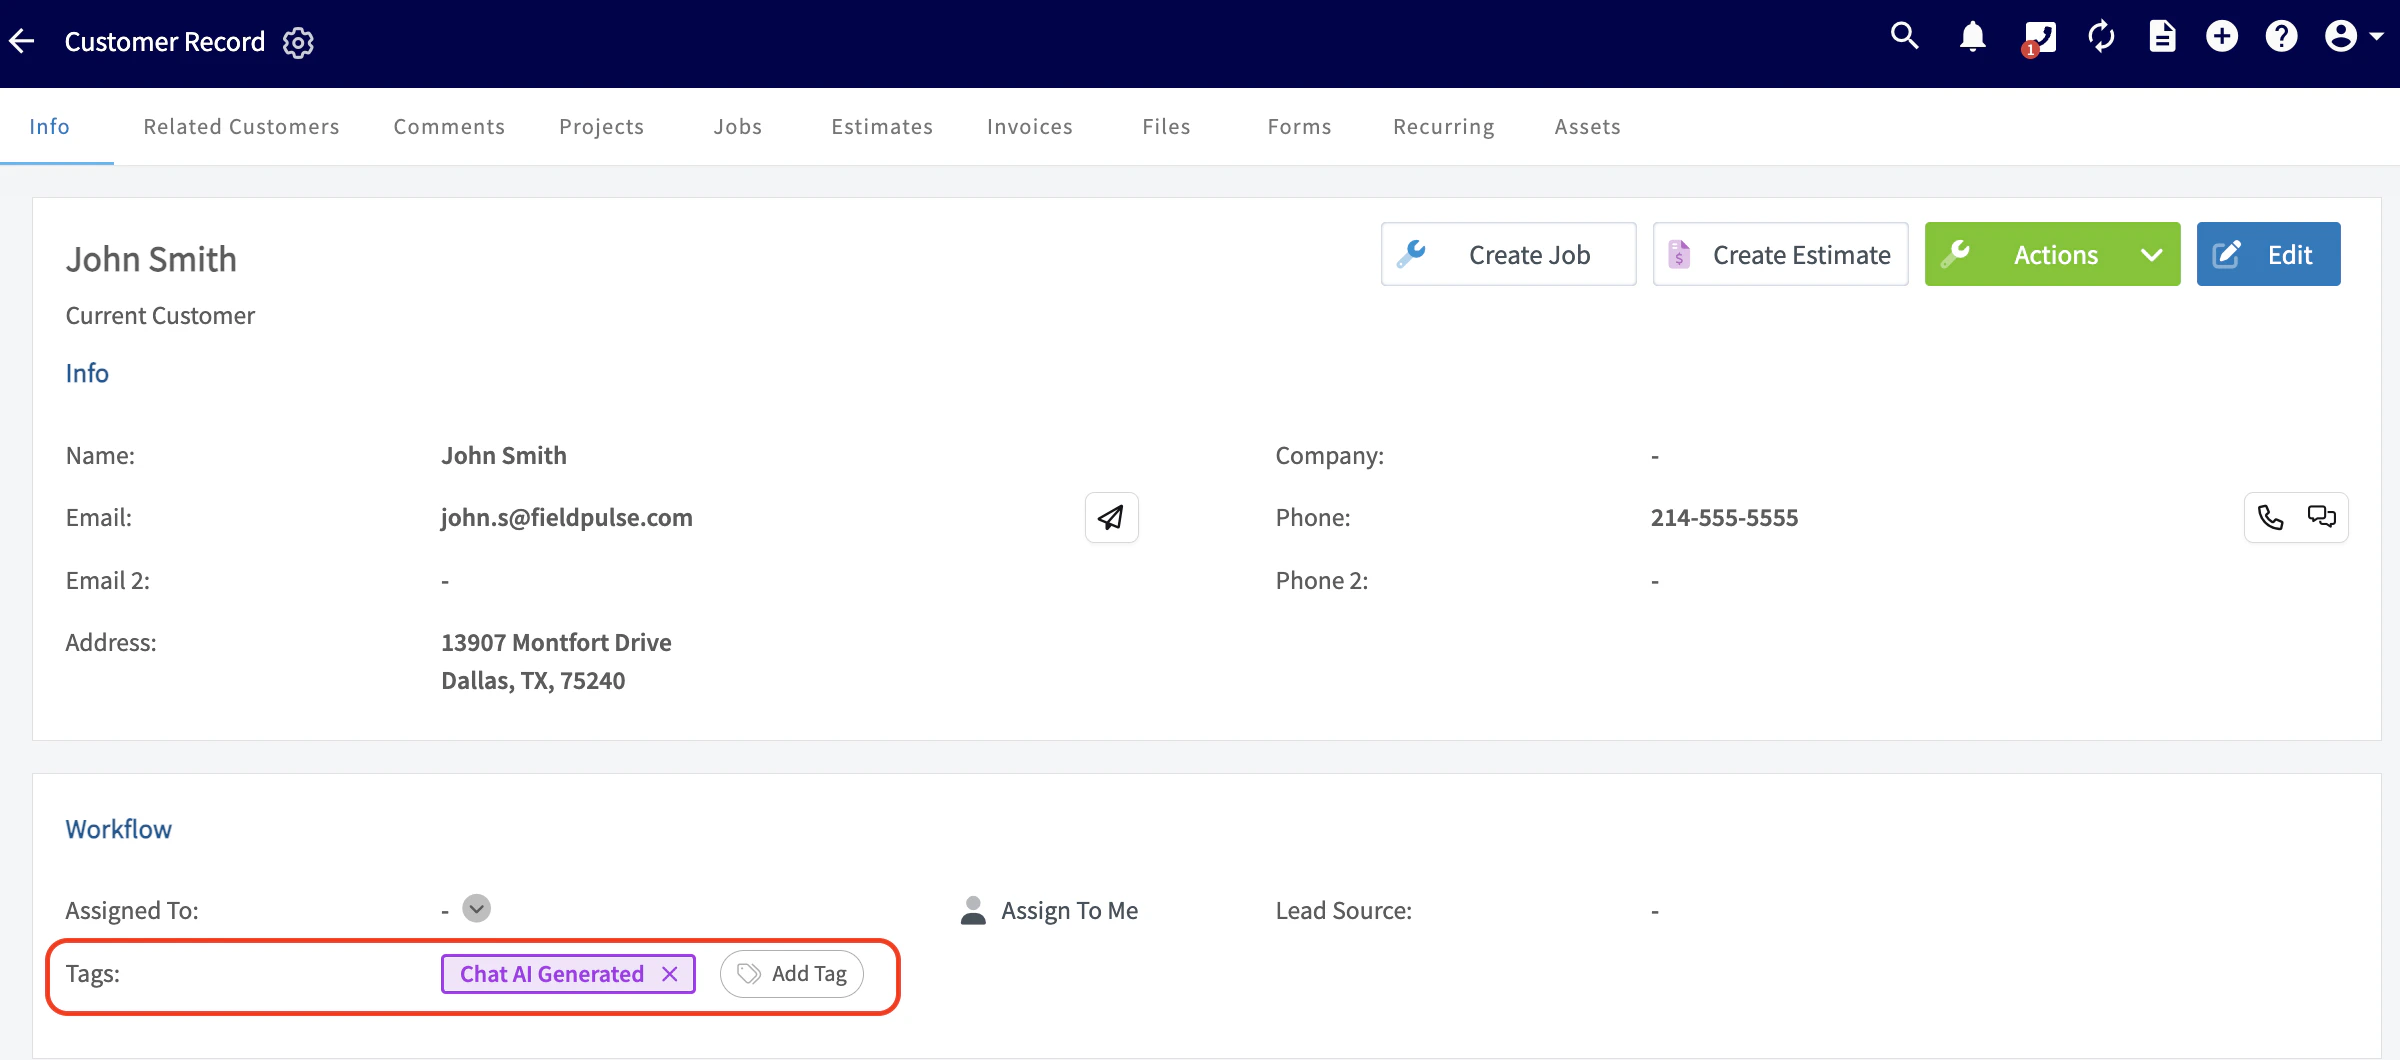The width and height of the screenshot is (2400, 1060).
Task: Click the Info section heading
Action: [x=87, y=373]
